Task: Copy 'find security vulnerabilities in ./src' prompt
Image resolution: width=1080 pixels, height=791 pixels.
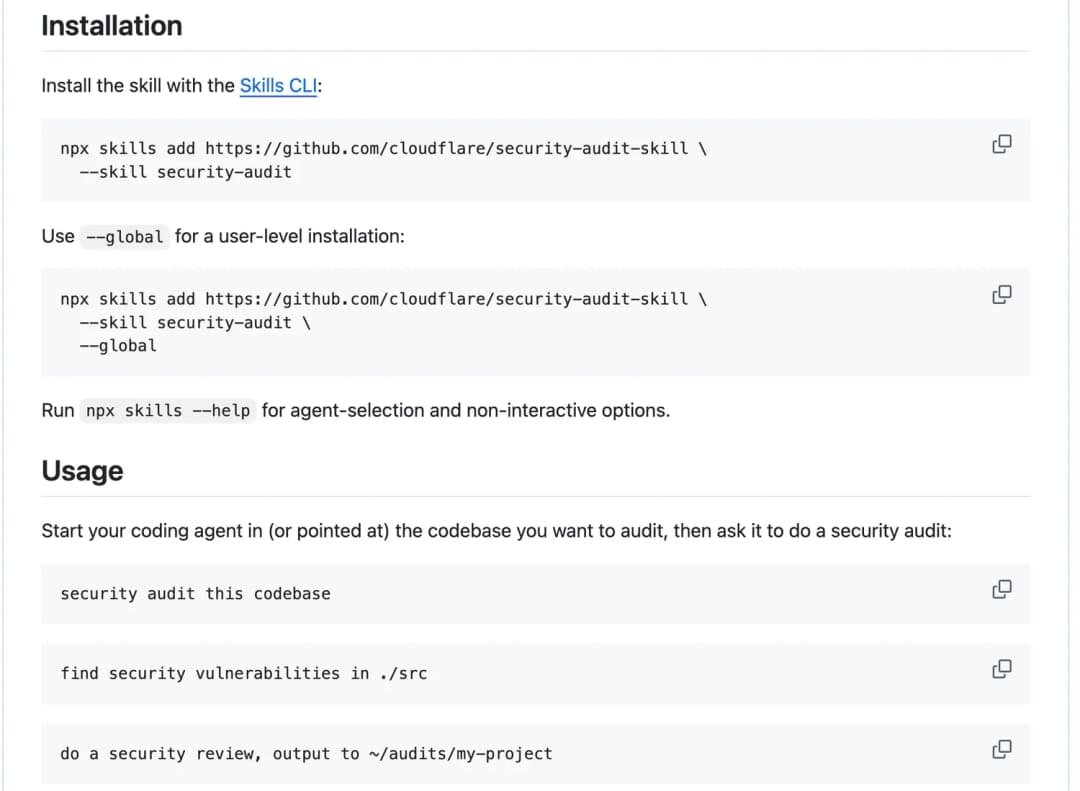Action: tap(1001, 669)
